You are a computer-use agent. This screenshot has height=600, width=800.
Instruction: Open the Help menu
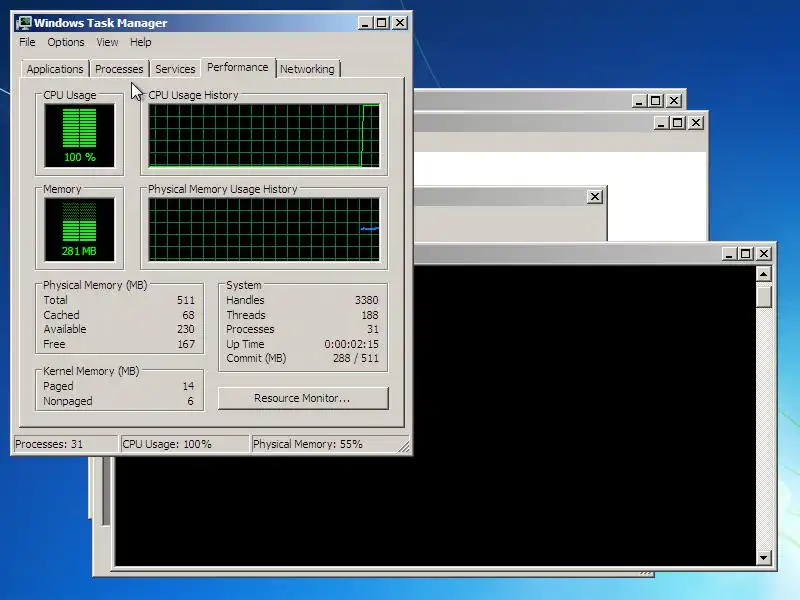pos(140,42)
